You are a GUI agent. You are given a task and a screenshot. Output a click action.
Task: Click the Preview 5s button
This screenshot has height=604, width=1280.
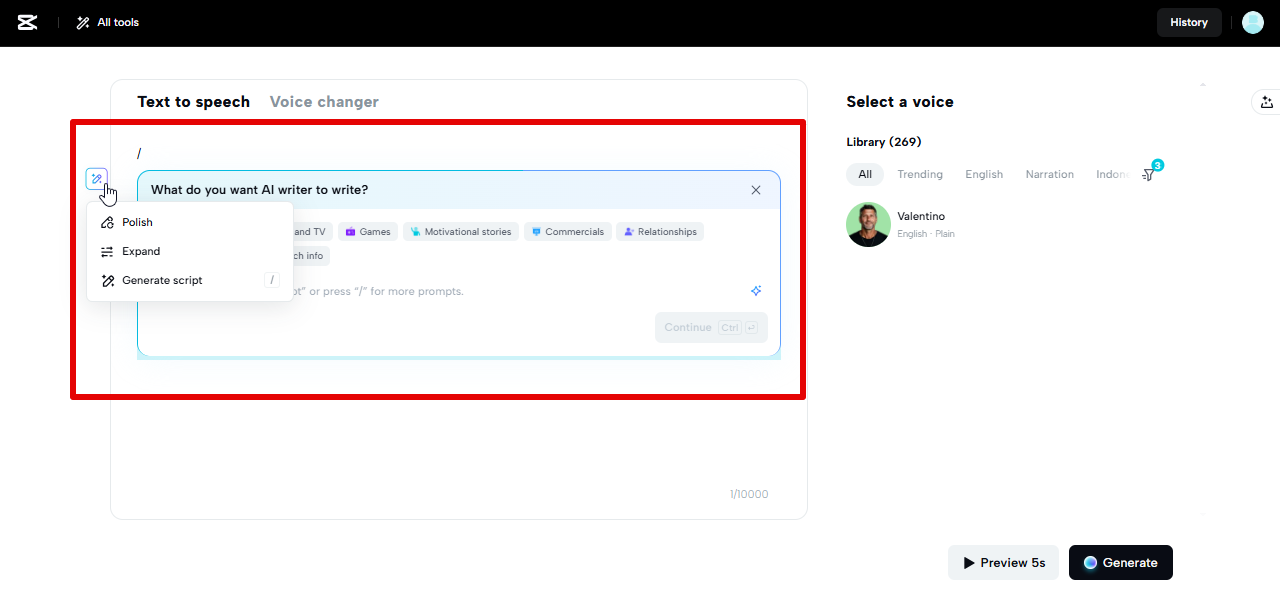coord(1003,562)
